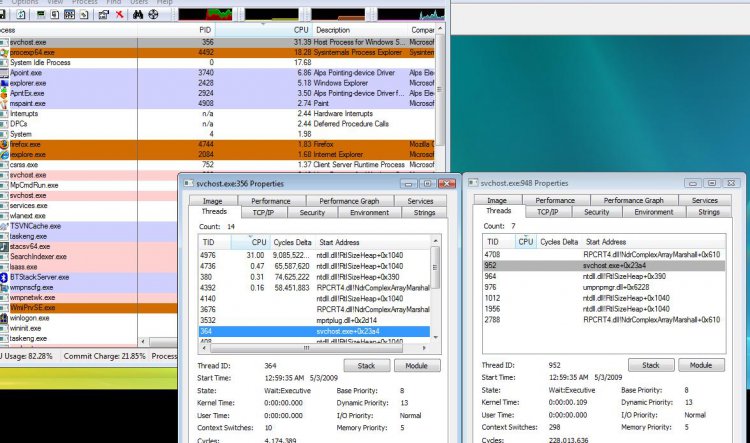
Task: Click the Refresh Now toolbar icon
Action: (x=21, y=14)
